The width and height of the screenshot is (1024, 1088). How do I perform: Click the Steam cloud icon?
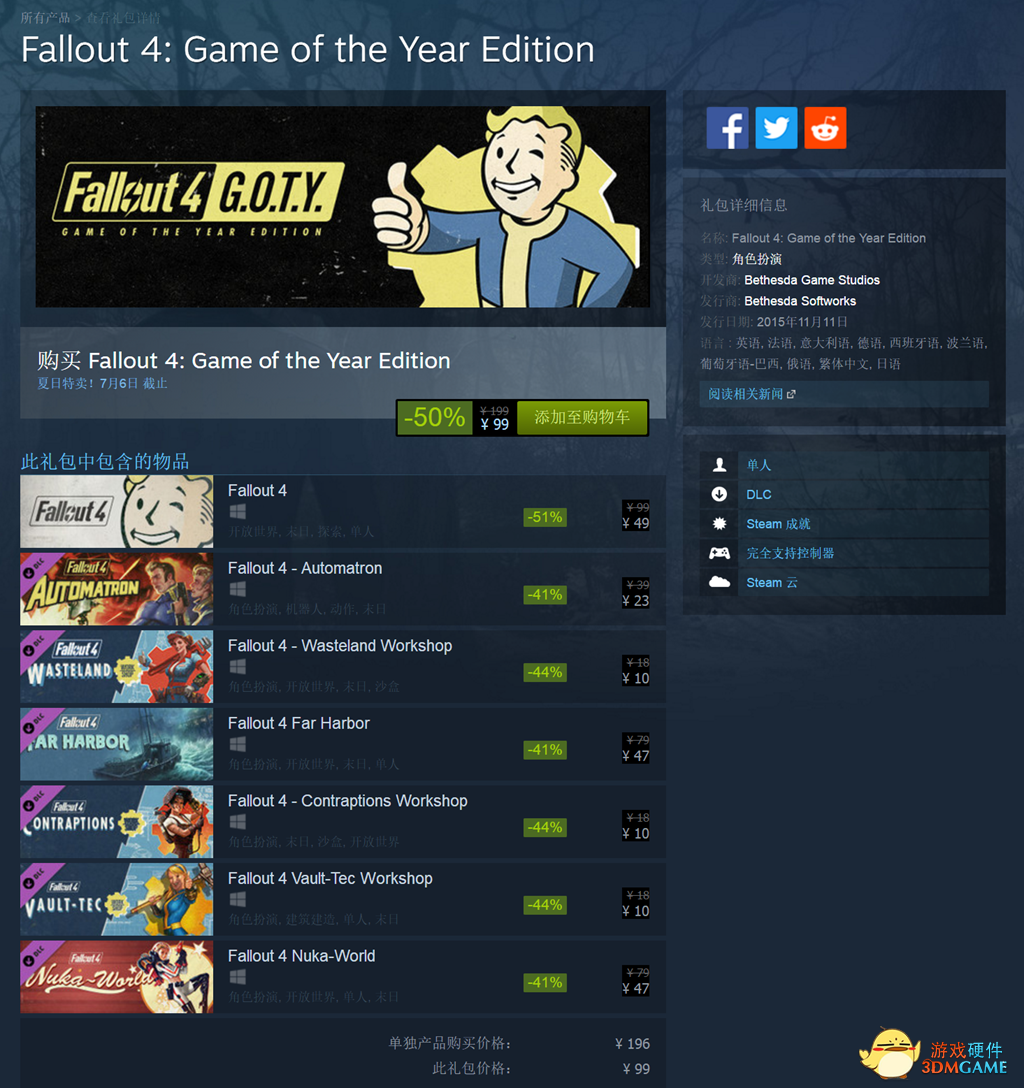coord(719,582)
